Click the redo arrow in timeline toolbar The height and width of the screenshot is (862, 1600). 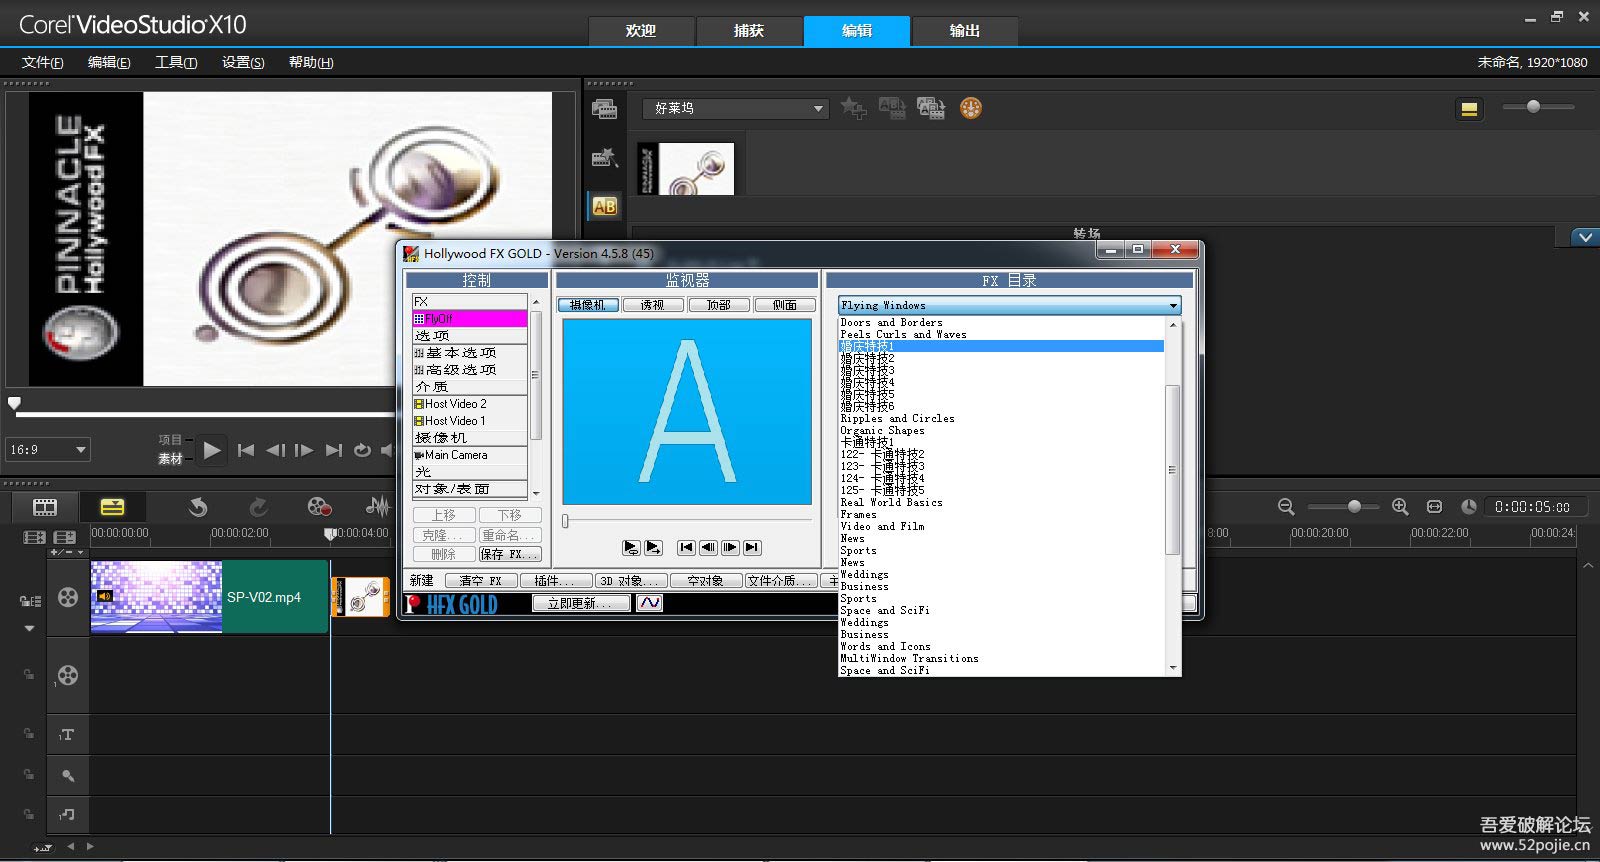point(258,507)
